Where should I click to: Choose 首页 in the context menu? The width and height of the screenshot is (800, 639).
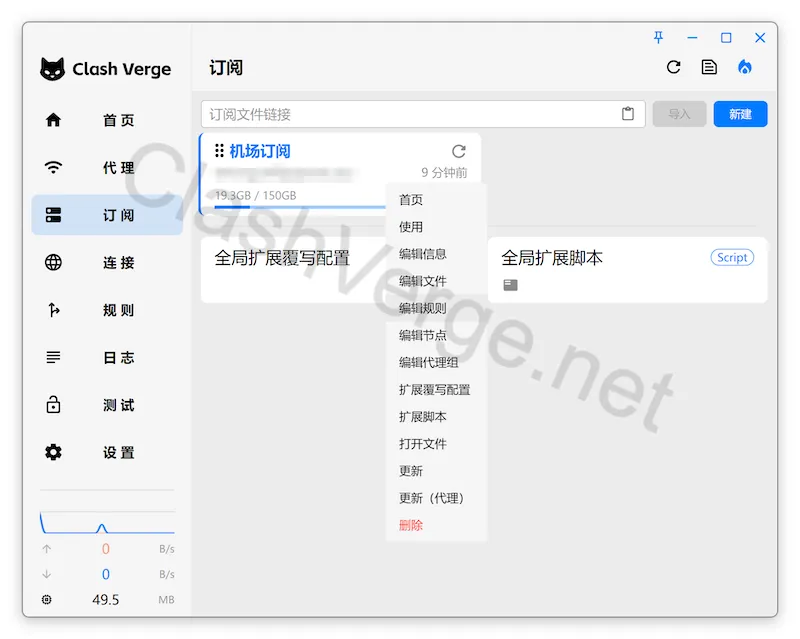436,200
